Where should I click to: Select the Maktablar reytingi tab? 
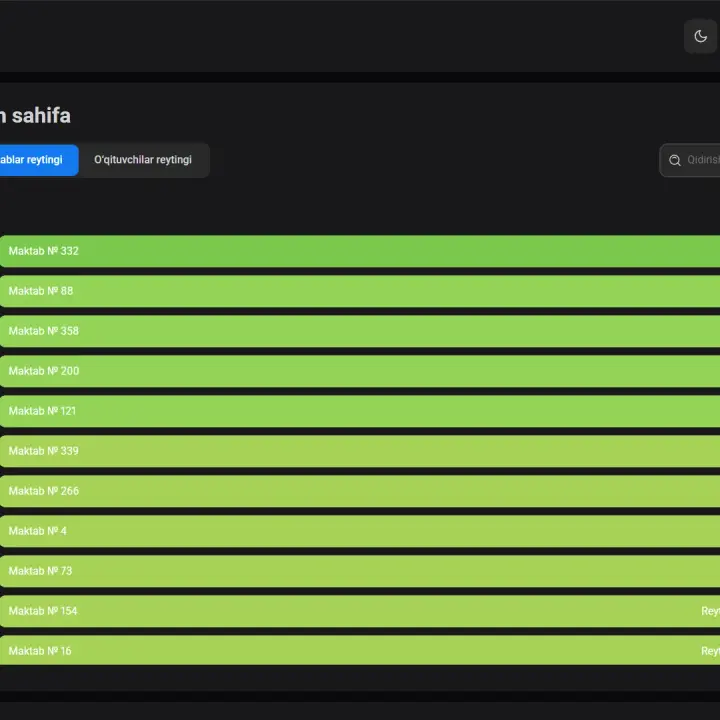(x=39, y=160)
